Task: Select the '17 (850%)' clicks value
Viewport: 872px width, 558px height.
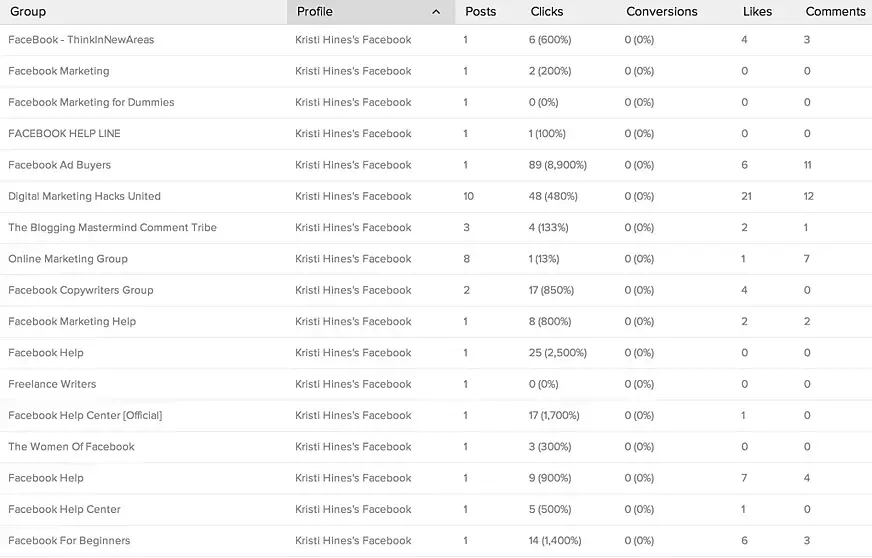Action: [x=551, y=290]
